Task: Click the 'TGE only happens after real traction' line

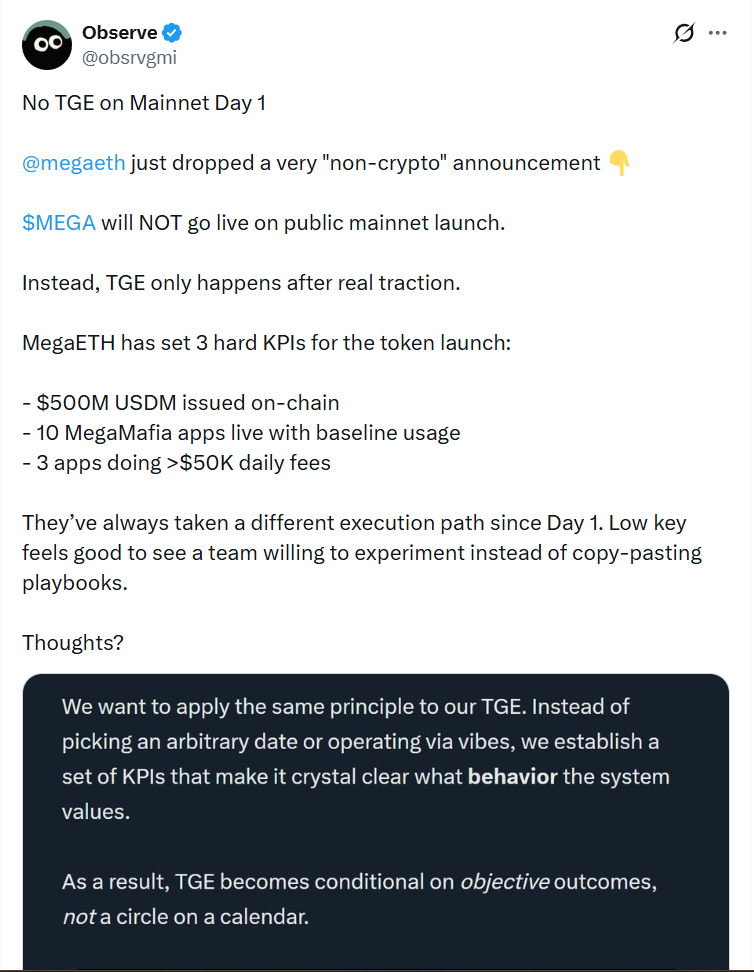Action: tap(240, 282)
